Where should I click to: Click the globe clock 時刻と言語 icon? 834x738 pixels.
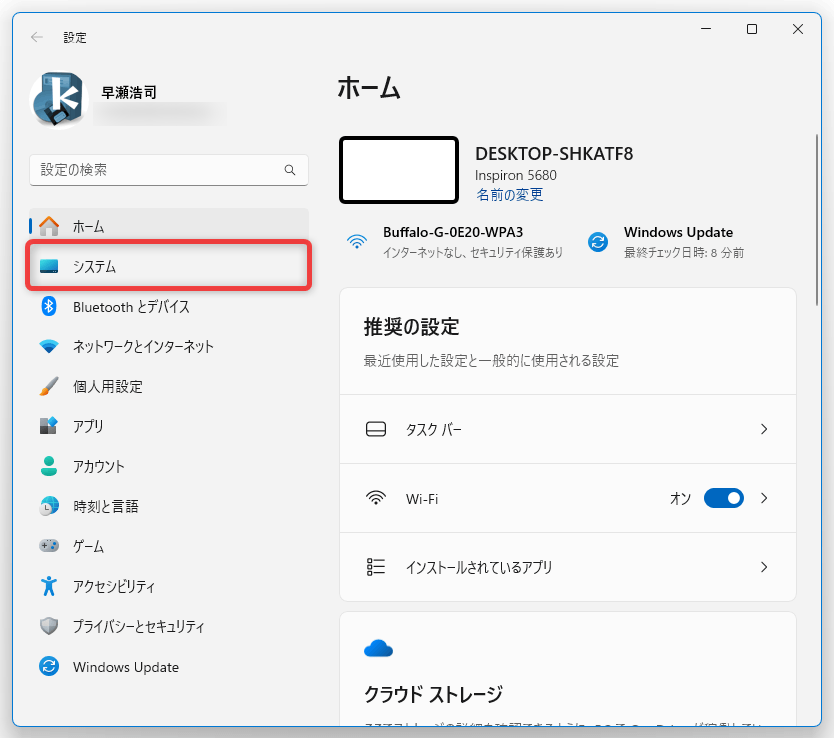(49, 506)
